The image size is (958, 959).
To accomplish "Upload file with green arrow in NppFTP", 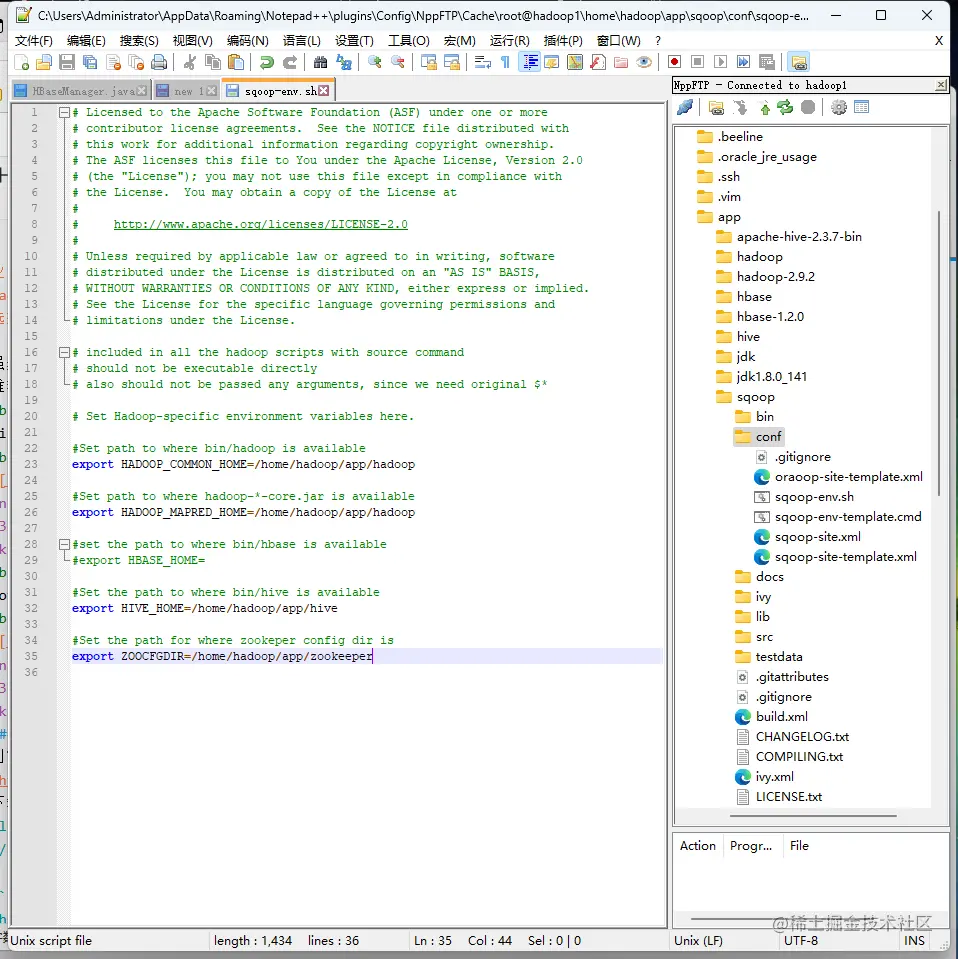I will point(765,108).
